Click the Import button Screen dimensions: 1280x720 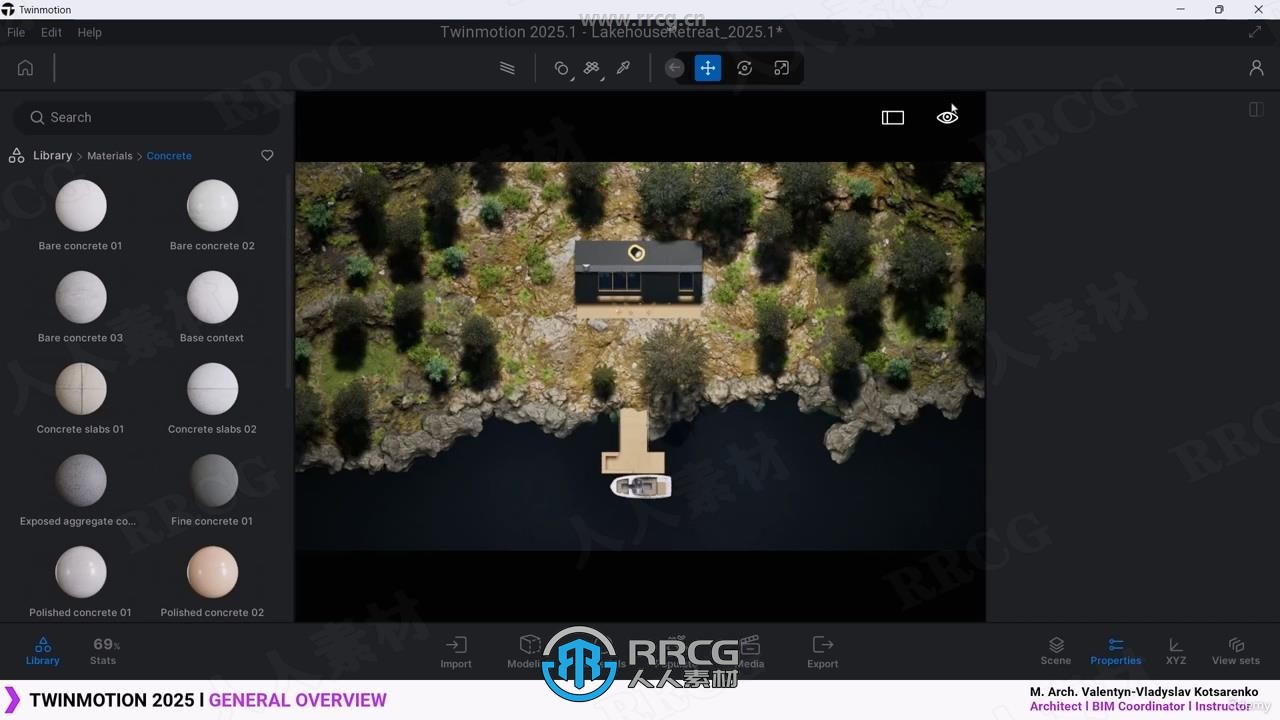tap(456, 651)
